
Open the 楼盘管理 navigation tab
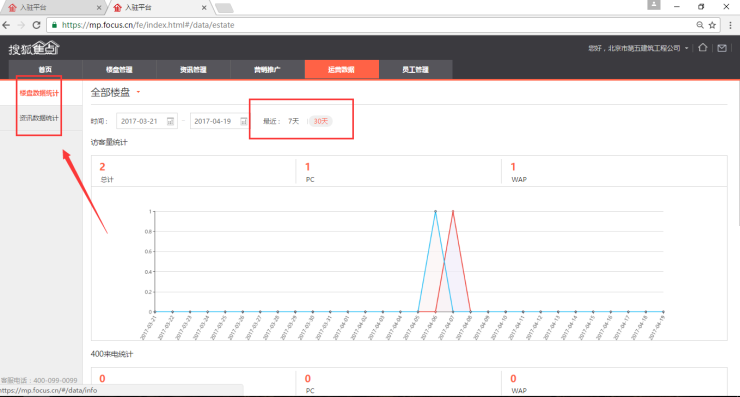pyautogui.click(x=119, y=69)
